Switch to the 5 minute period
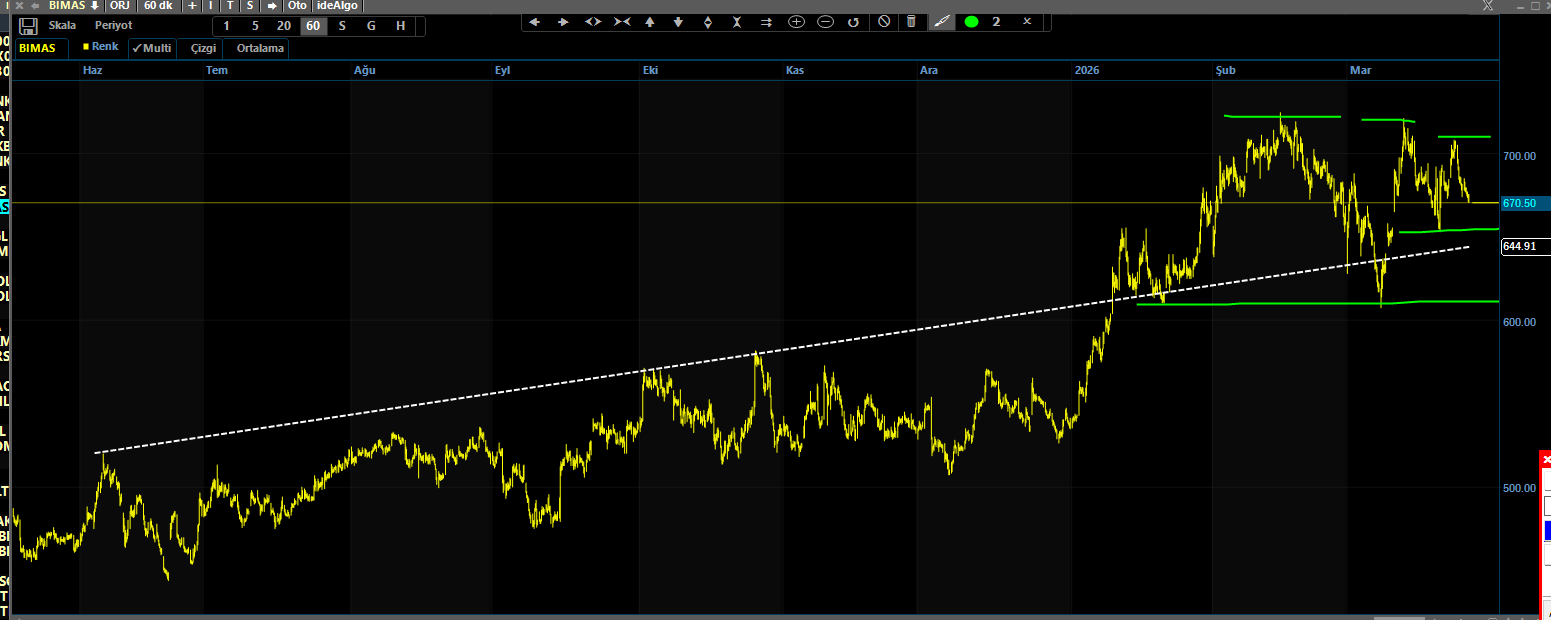This screenshot has height=620, width=1551. tap(255, 26)
